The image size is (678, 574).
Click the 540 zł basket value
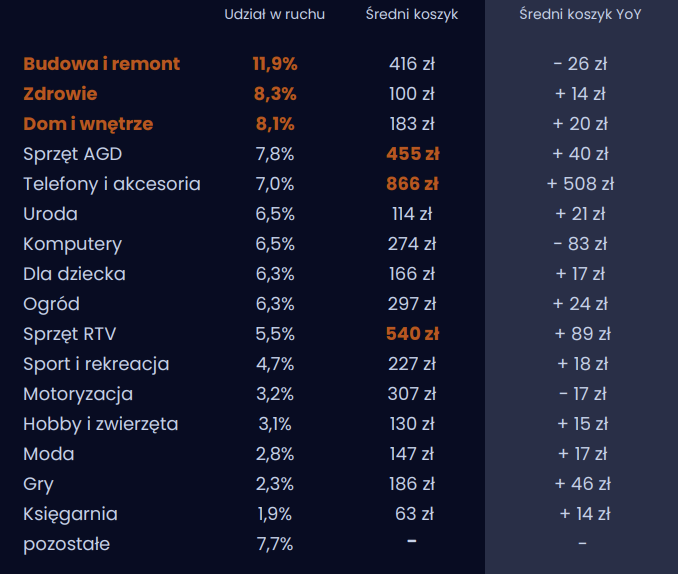click(x=412, y=334)
